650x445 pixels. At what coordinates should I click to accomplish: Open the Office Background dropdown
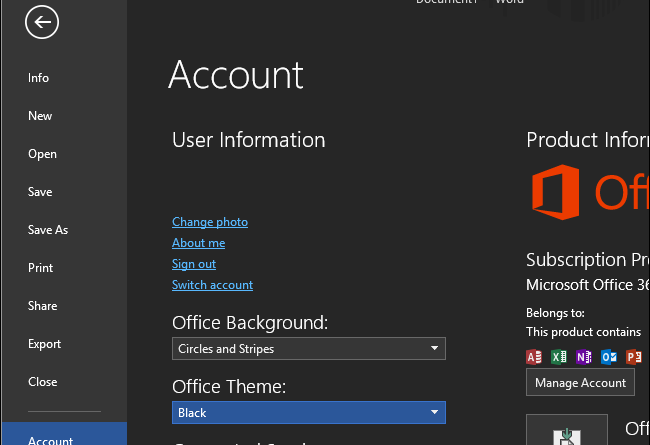click(x=308, y=349)
